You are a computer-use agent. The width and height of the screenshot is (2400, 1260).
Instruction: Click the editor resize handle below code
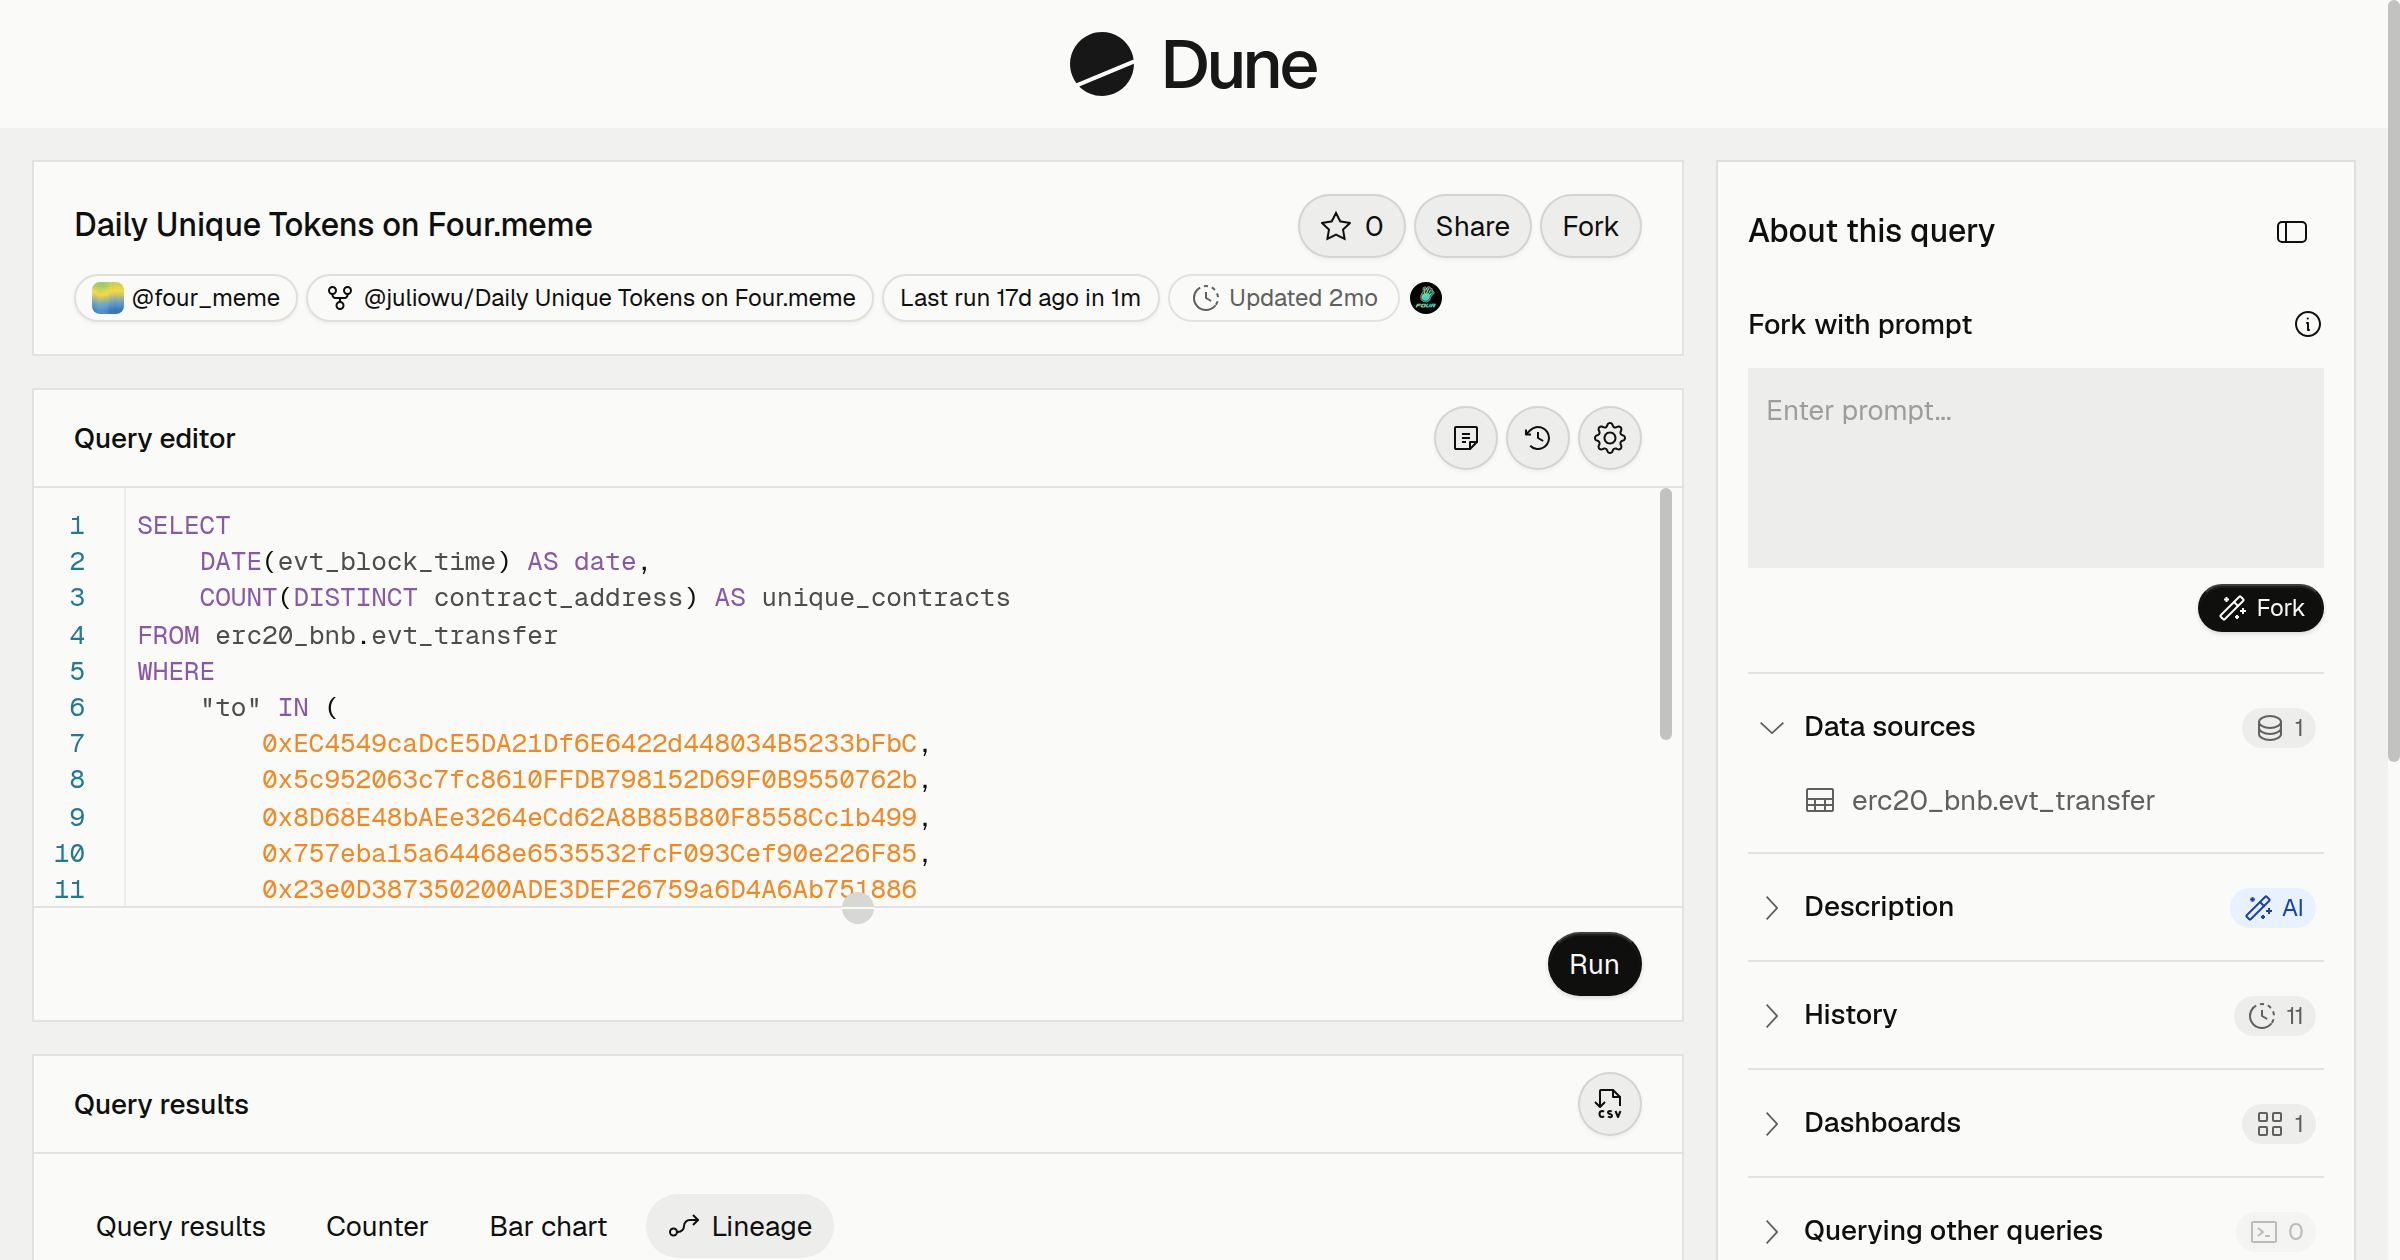point(858,908)
